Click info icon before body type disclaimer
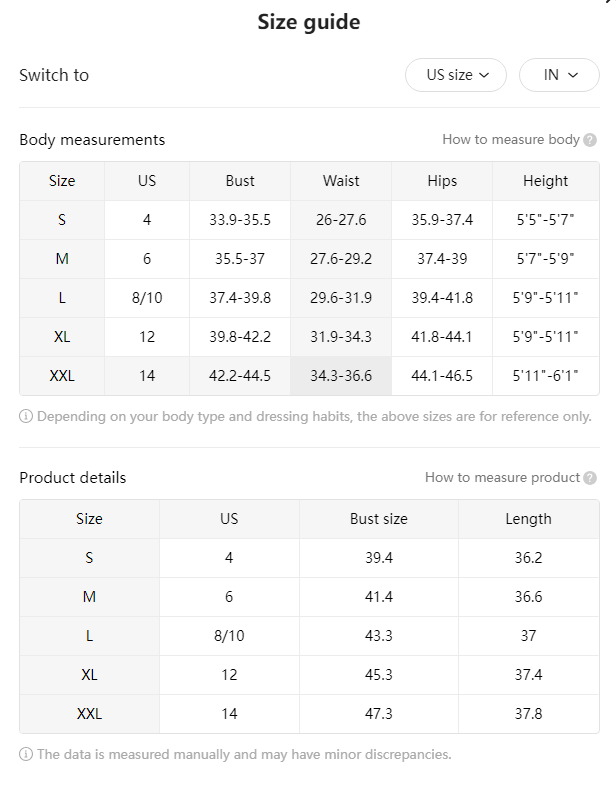Image resolution: width=616 pixels, height=790 pixels. (26, 416)
